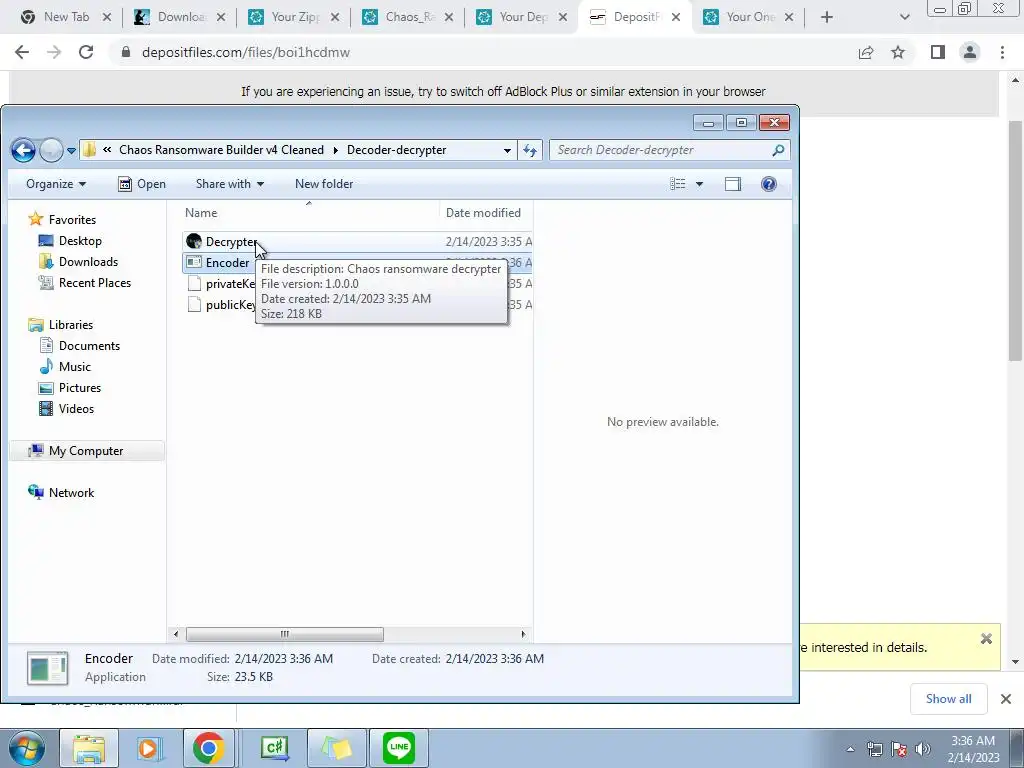Select Network in navigation pane
Image resolution: width=1024 pixels, height=768 pixels.
(71, 492)
